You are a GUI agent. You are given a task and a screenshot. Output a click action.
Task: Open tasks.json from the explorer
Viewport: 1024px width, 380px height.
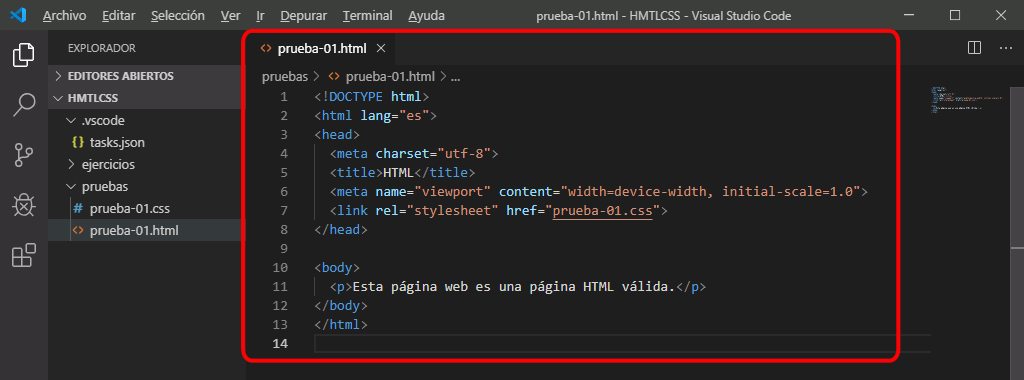tap(118, 142)
